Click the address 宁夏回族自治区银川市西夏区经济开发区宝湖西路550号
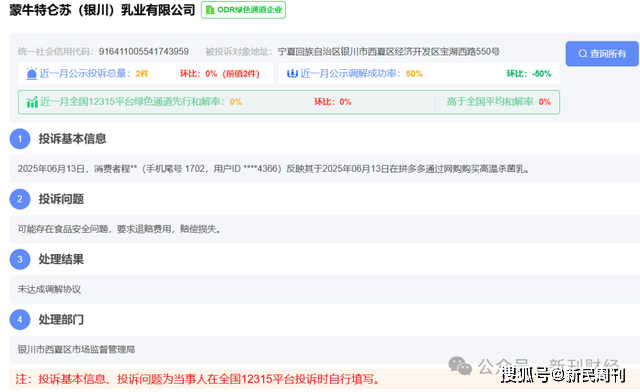640x392 pixels. tap(389, 51)
